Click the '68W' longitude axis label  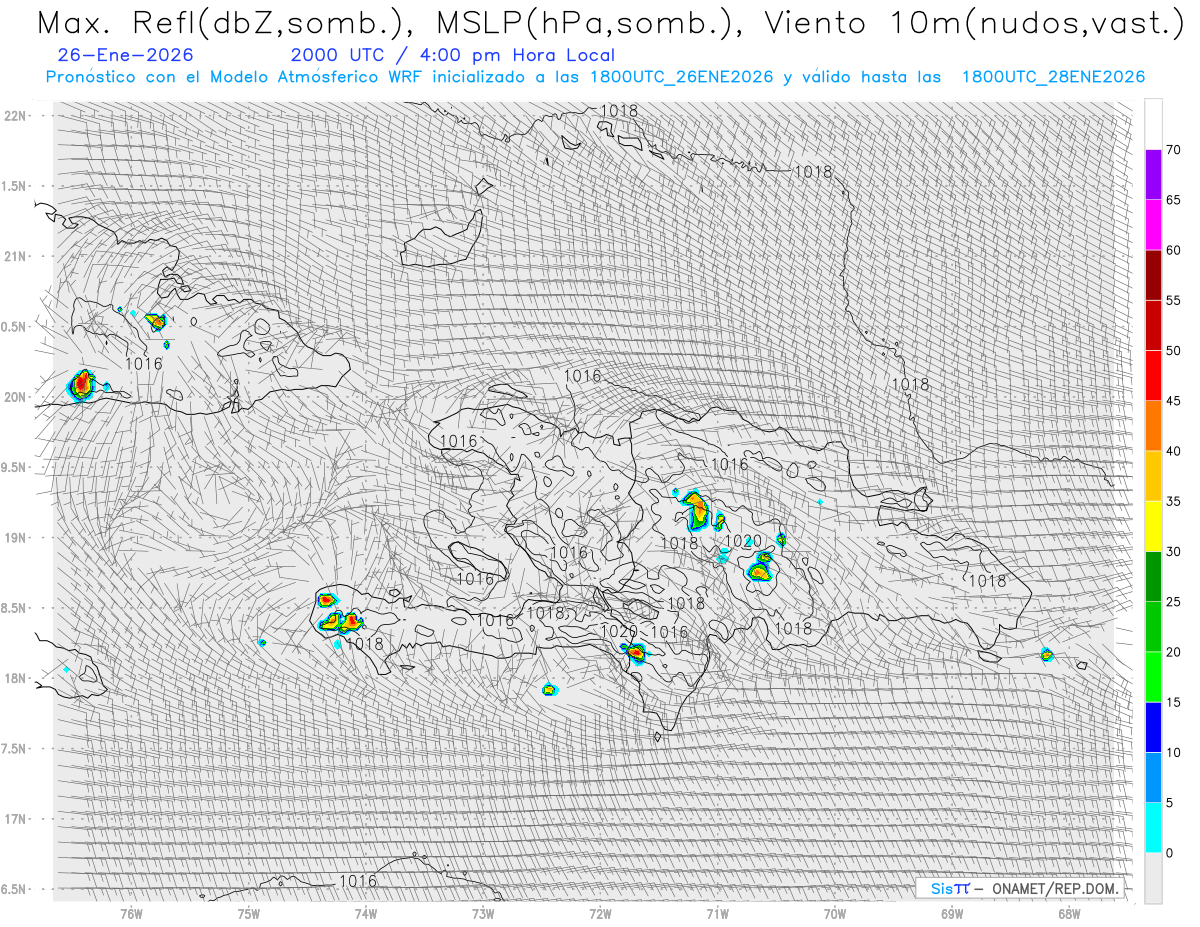tap(1069, 913)
